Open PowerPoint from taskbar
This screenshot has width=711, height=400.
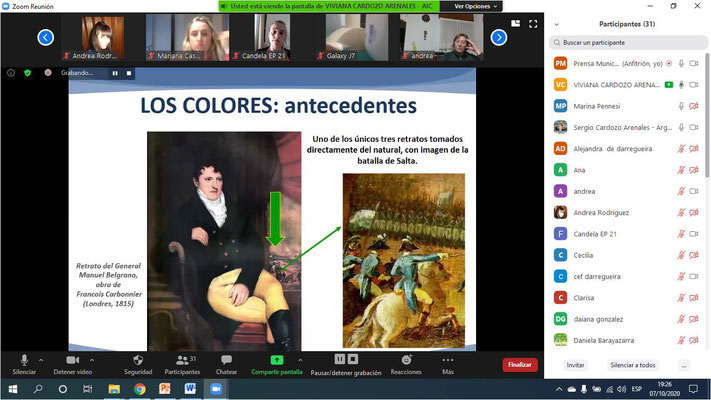click(x=165, y=389)
